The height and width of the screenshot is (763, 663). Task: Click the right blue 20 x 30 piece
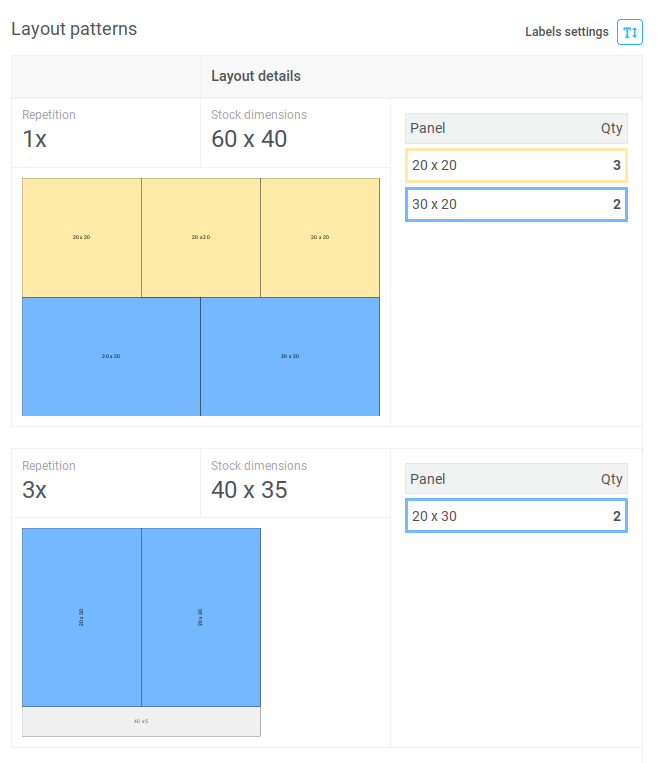(201, 618)
